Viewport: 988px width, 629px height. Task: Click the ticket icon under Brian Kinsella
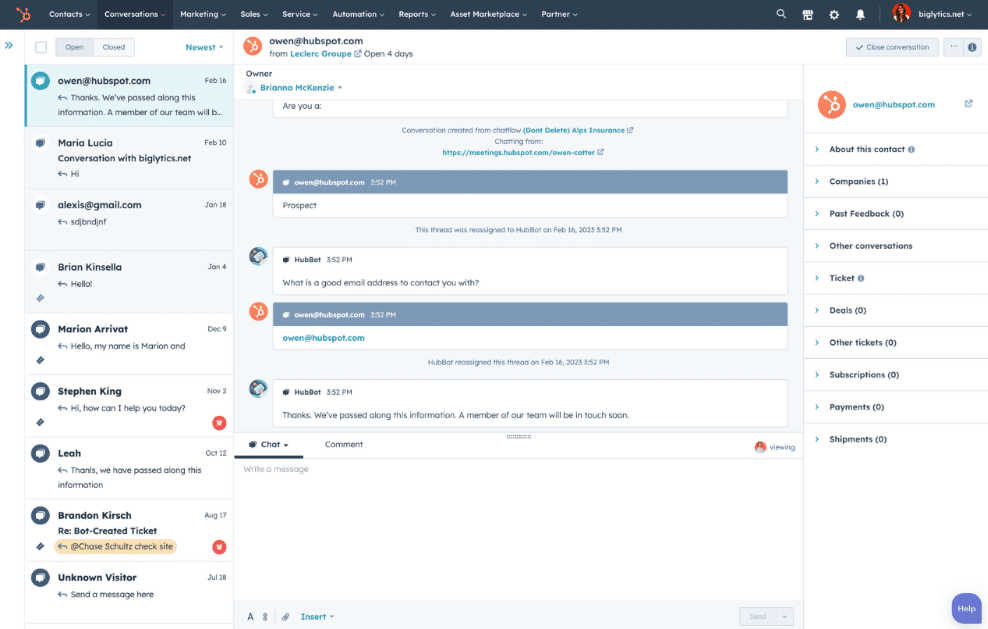[x=40, y=298]
